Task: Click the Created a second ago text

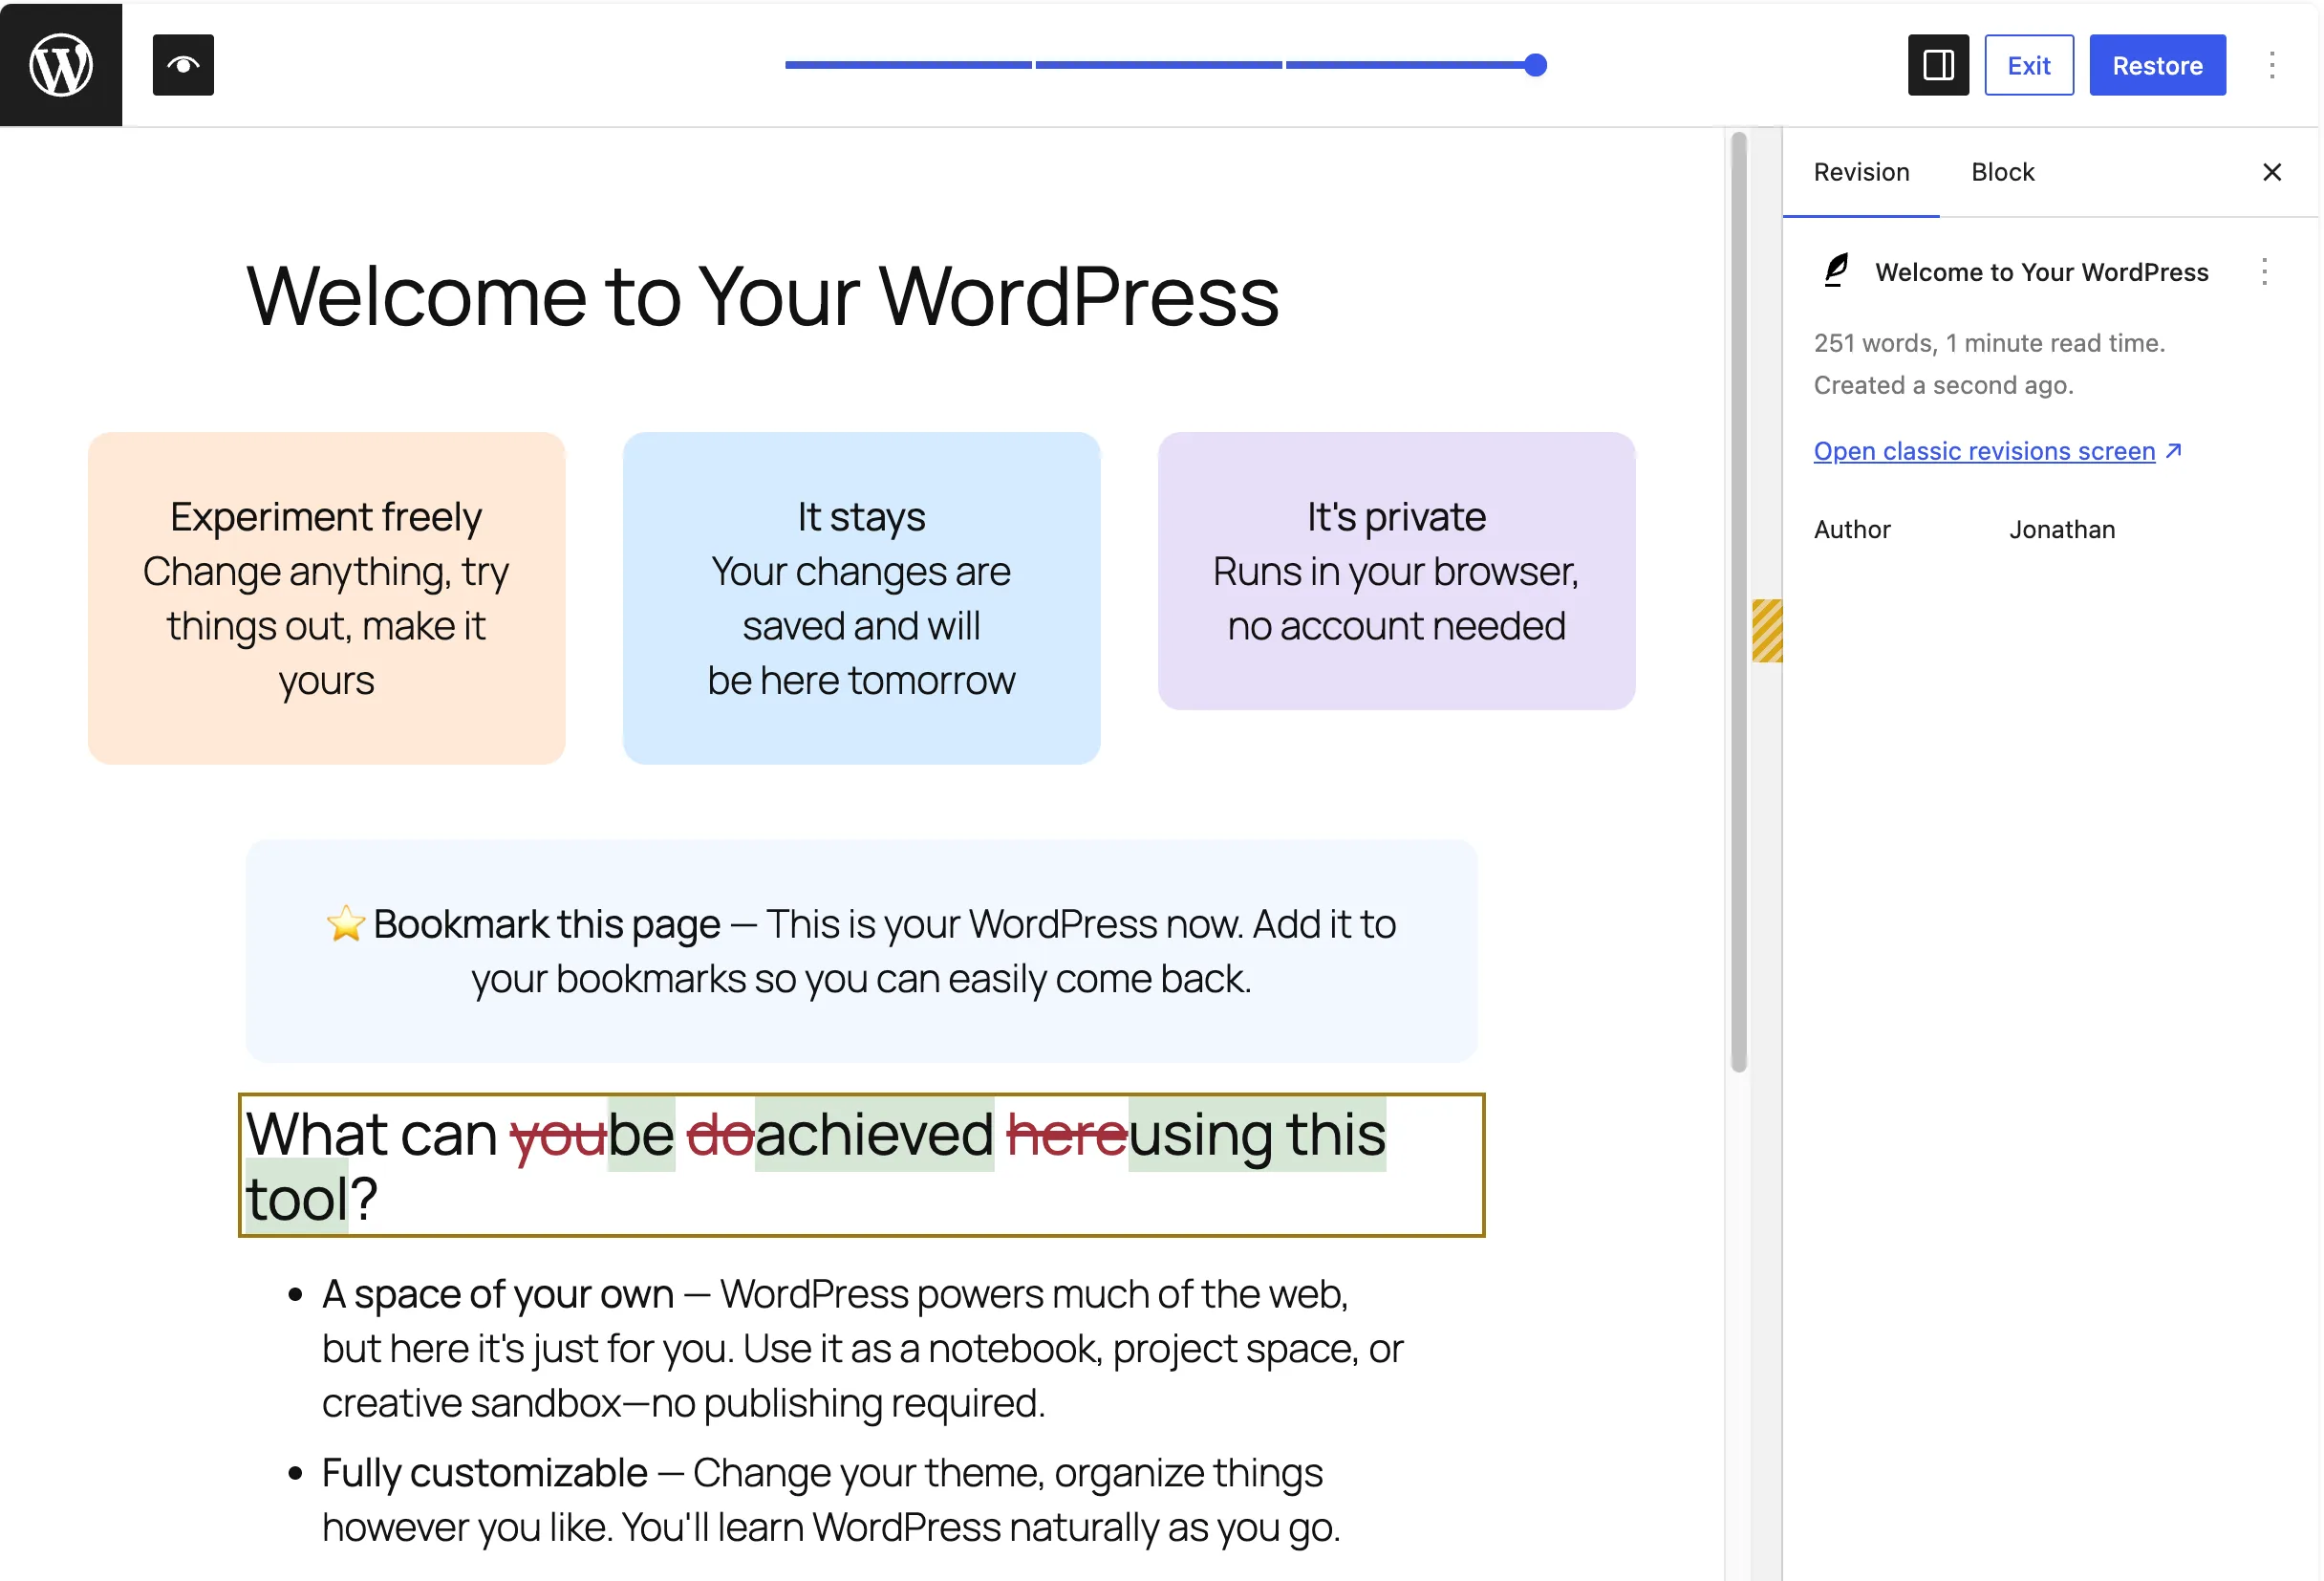Action: [1943, 385]
